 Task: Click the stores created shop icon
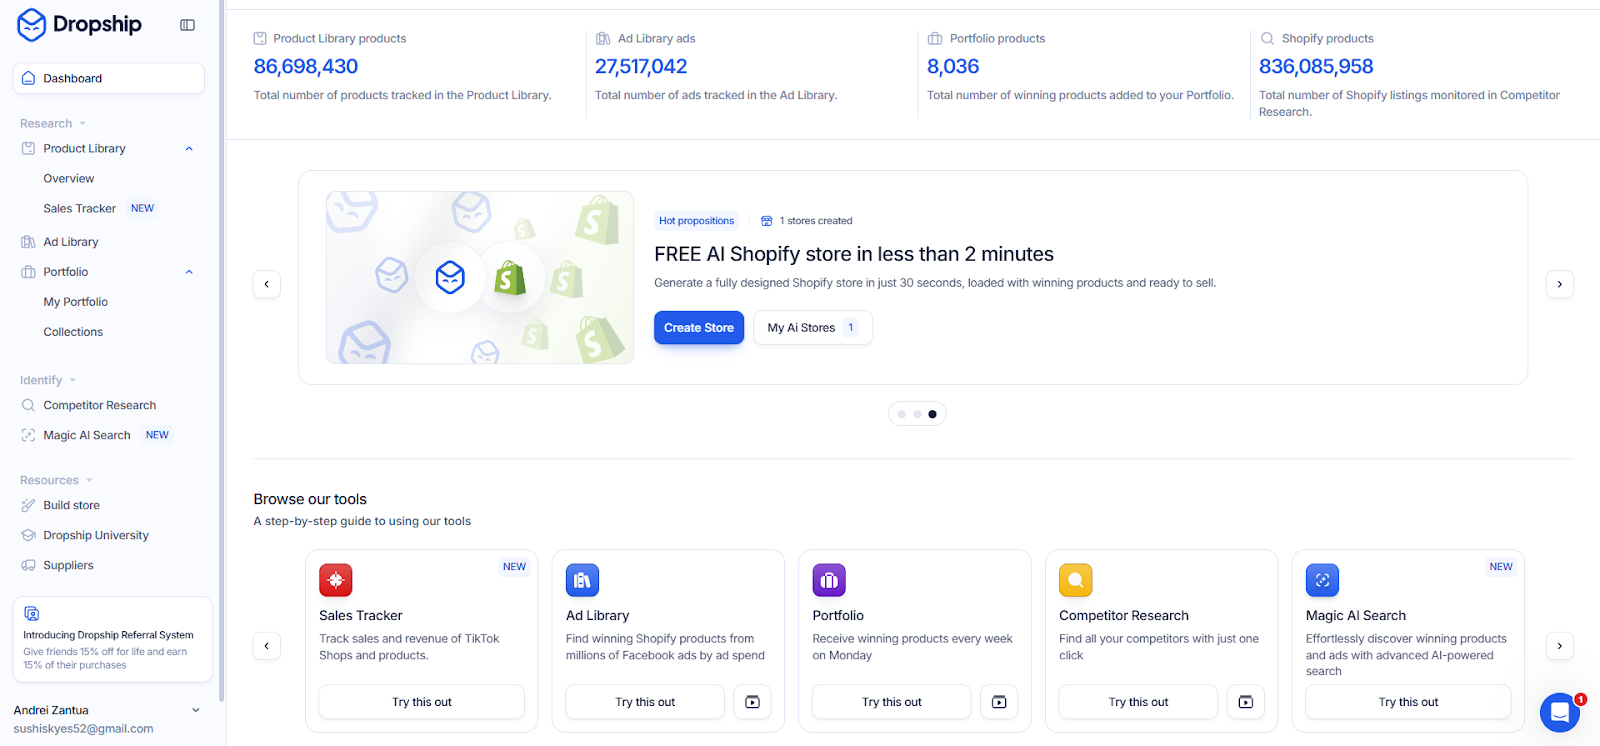coord(767,221)
